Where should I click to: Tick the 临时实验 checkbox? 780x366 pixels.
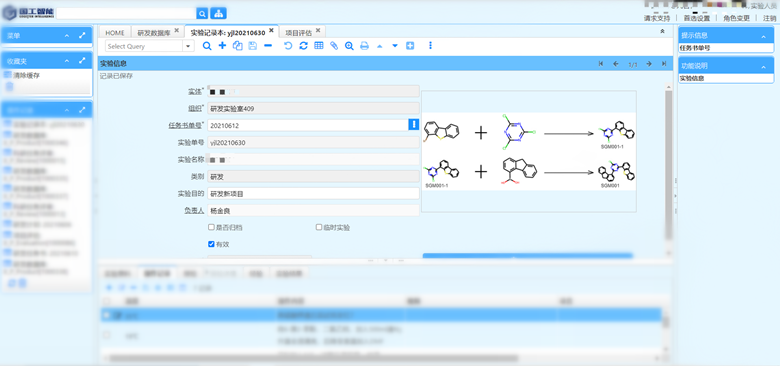point(319,227)
